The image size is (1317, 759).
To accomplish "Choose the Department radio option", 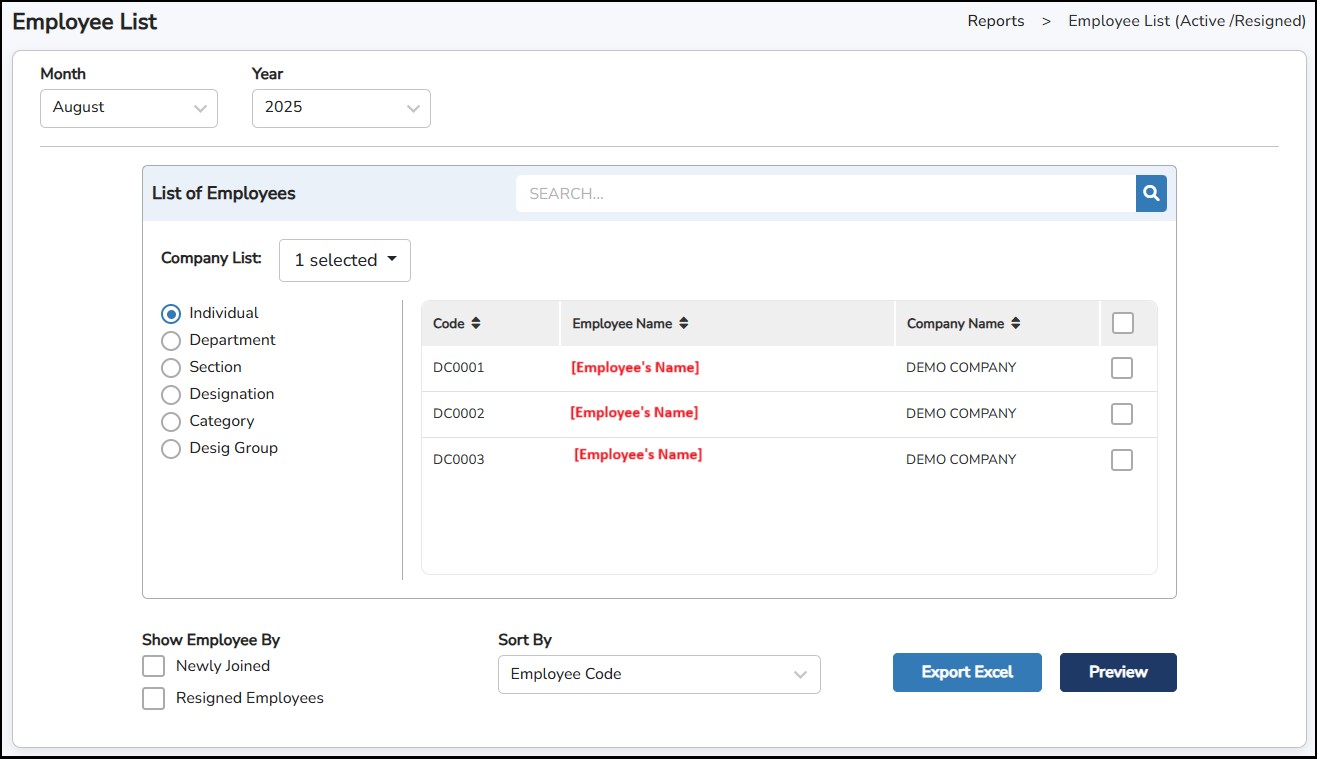I will (171, 341).
